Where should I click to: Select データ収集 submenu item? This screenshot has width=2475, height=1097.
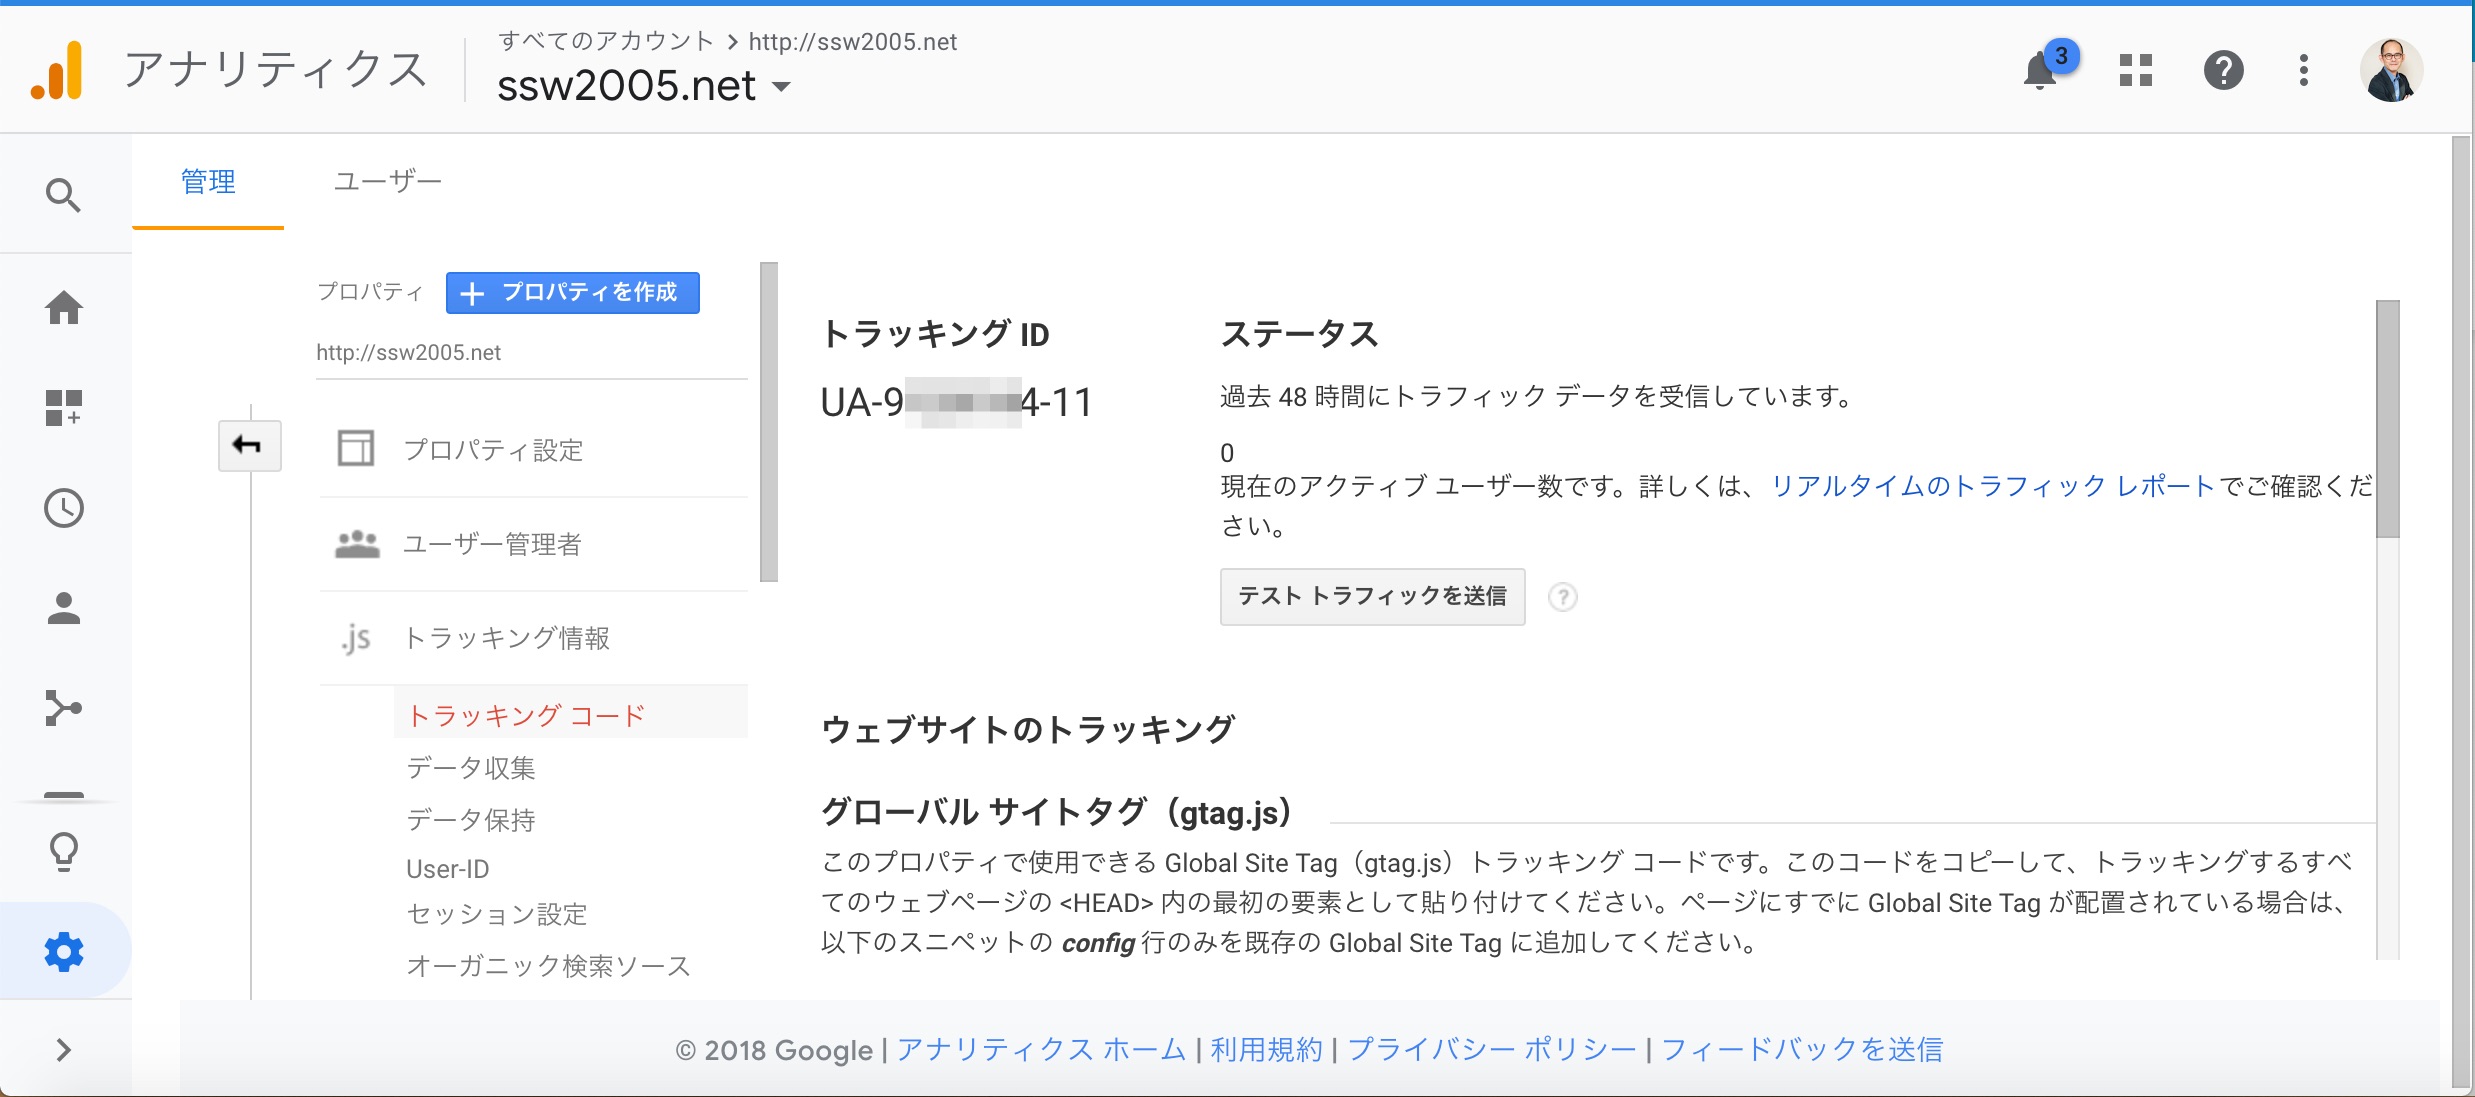point(470,768)
